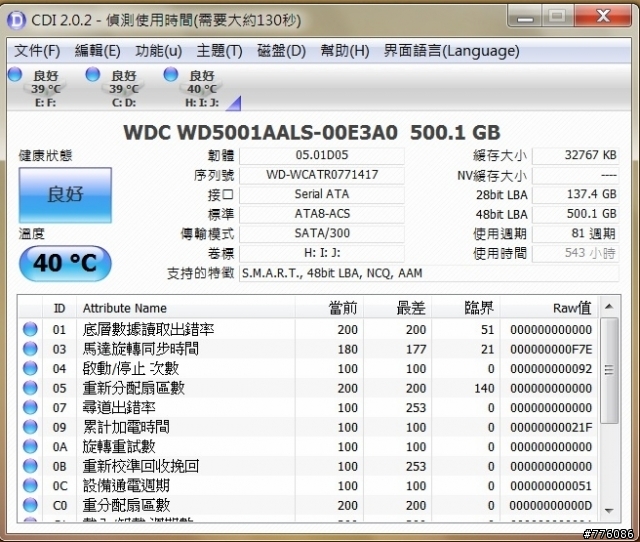The height and width of the screenshot is (542, 640).
Task: Click the power cycle count 81 週期
Action: 576,234
